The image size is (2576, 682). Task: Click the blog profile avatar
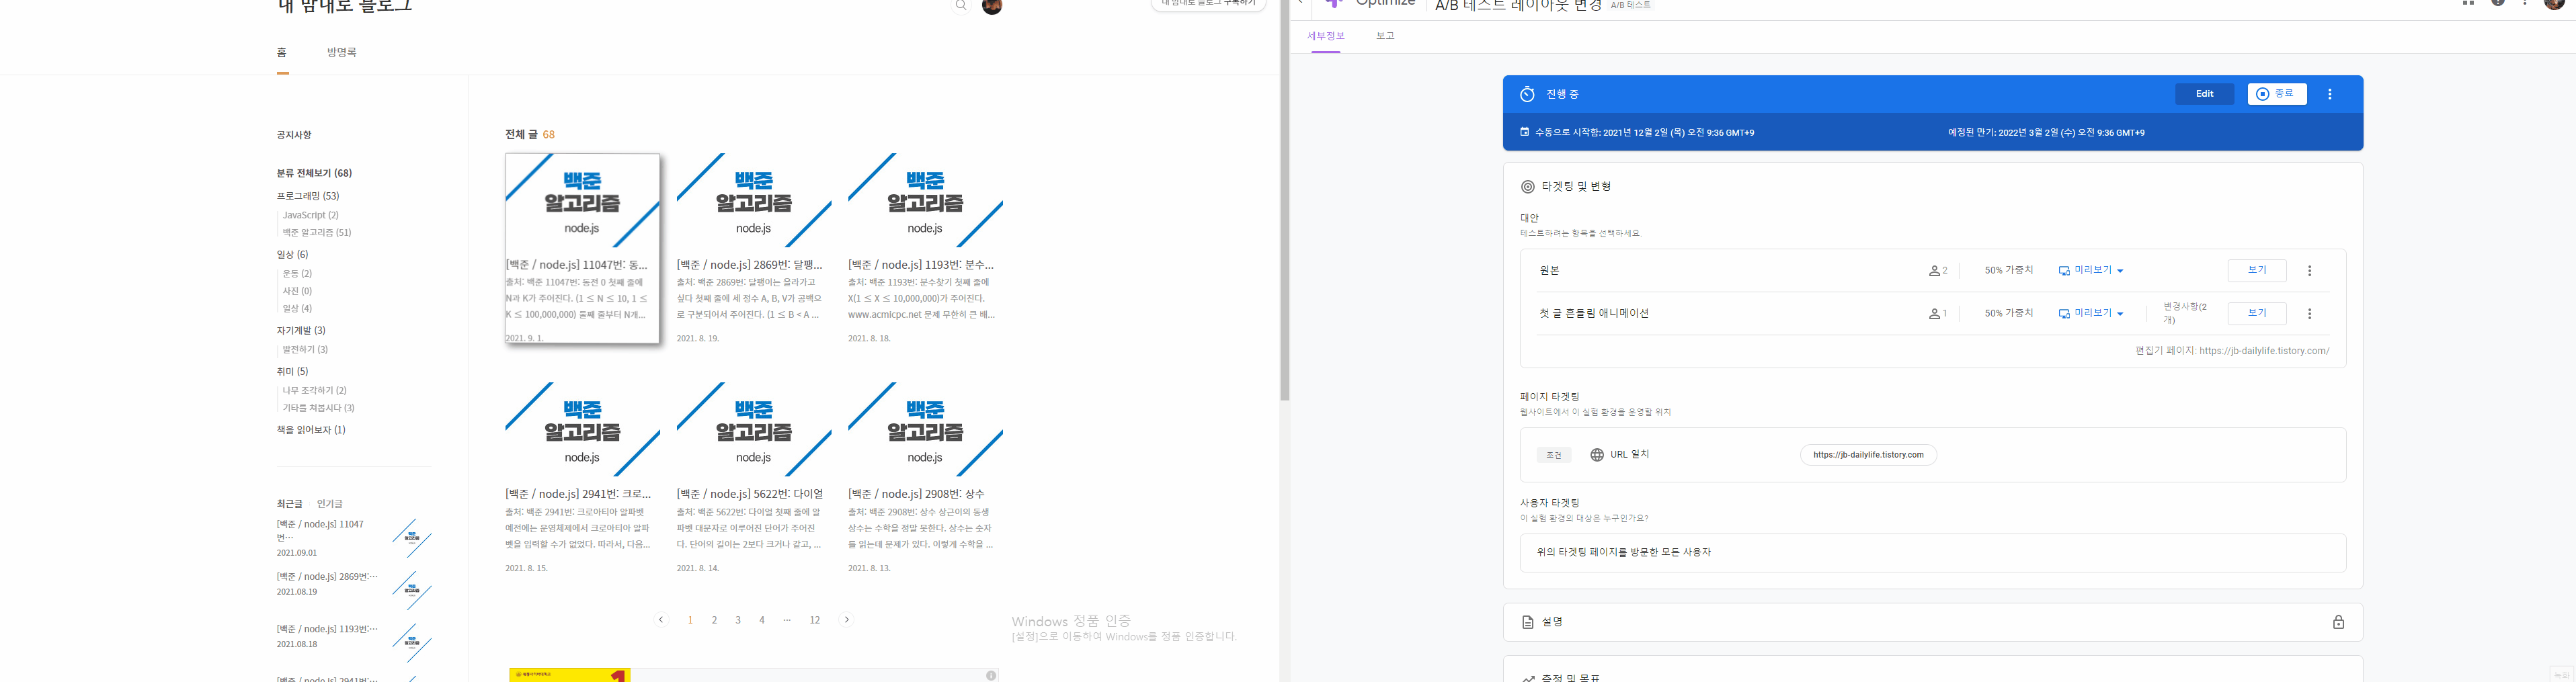coord(992,6)
